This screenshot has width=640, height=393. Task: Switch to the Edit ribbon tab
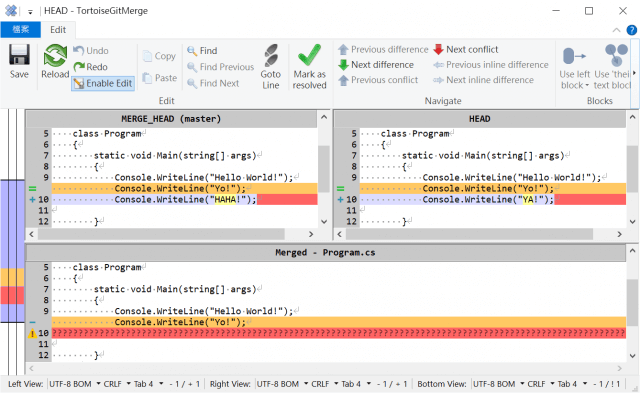pyautogui.click(x=58, y=30)
